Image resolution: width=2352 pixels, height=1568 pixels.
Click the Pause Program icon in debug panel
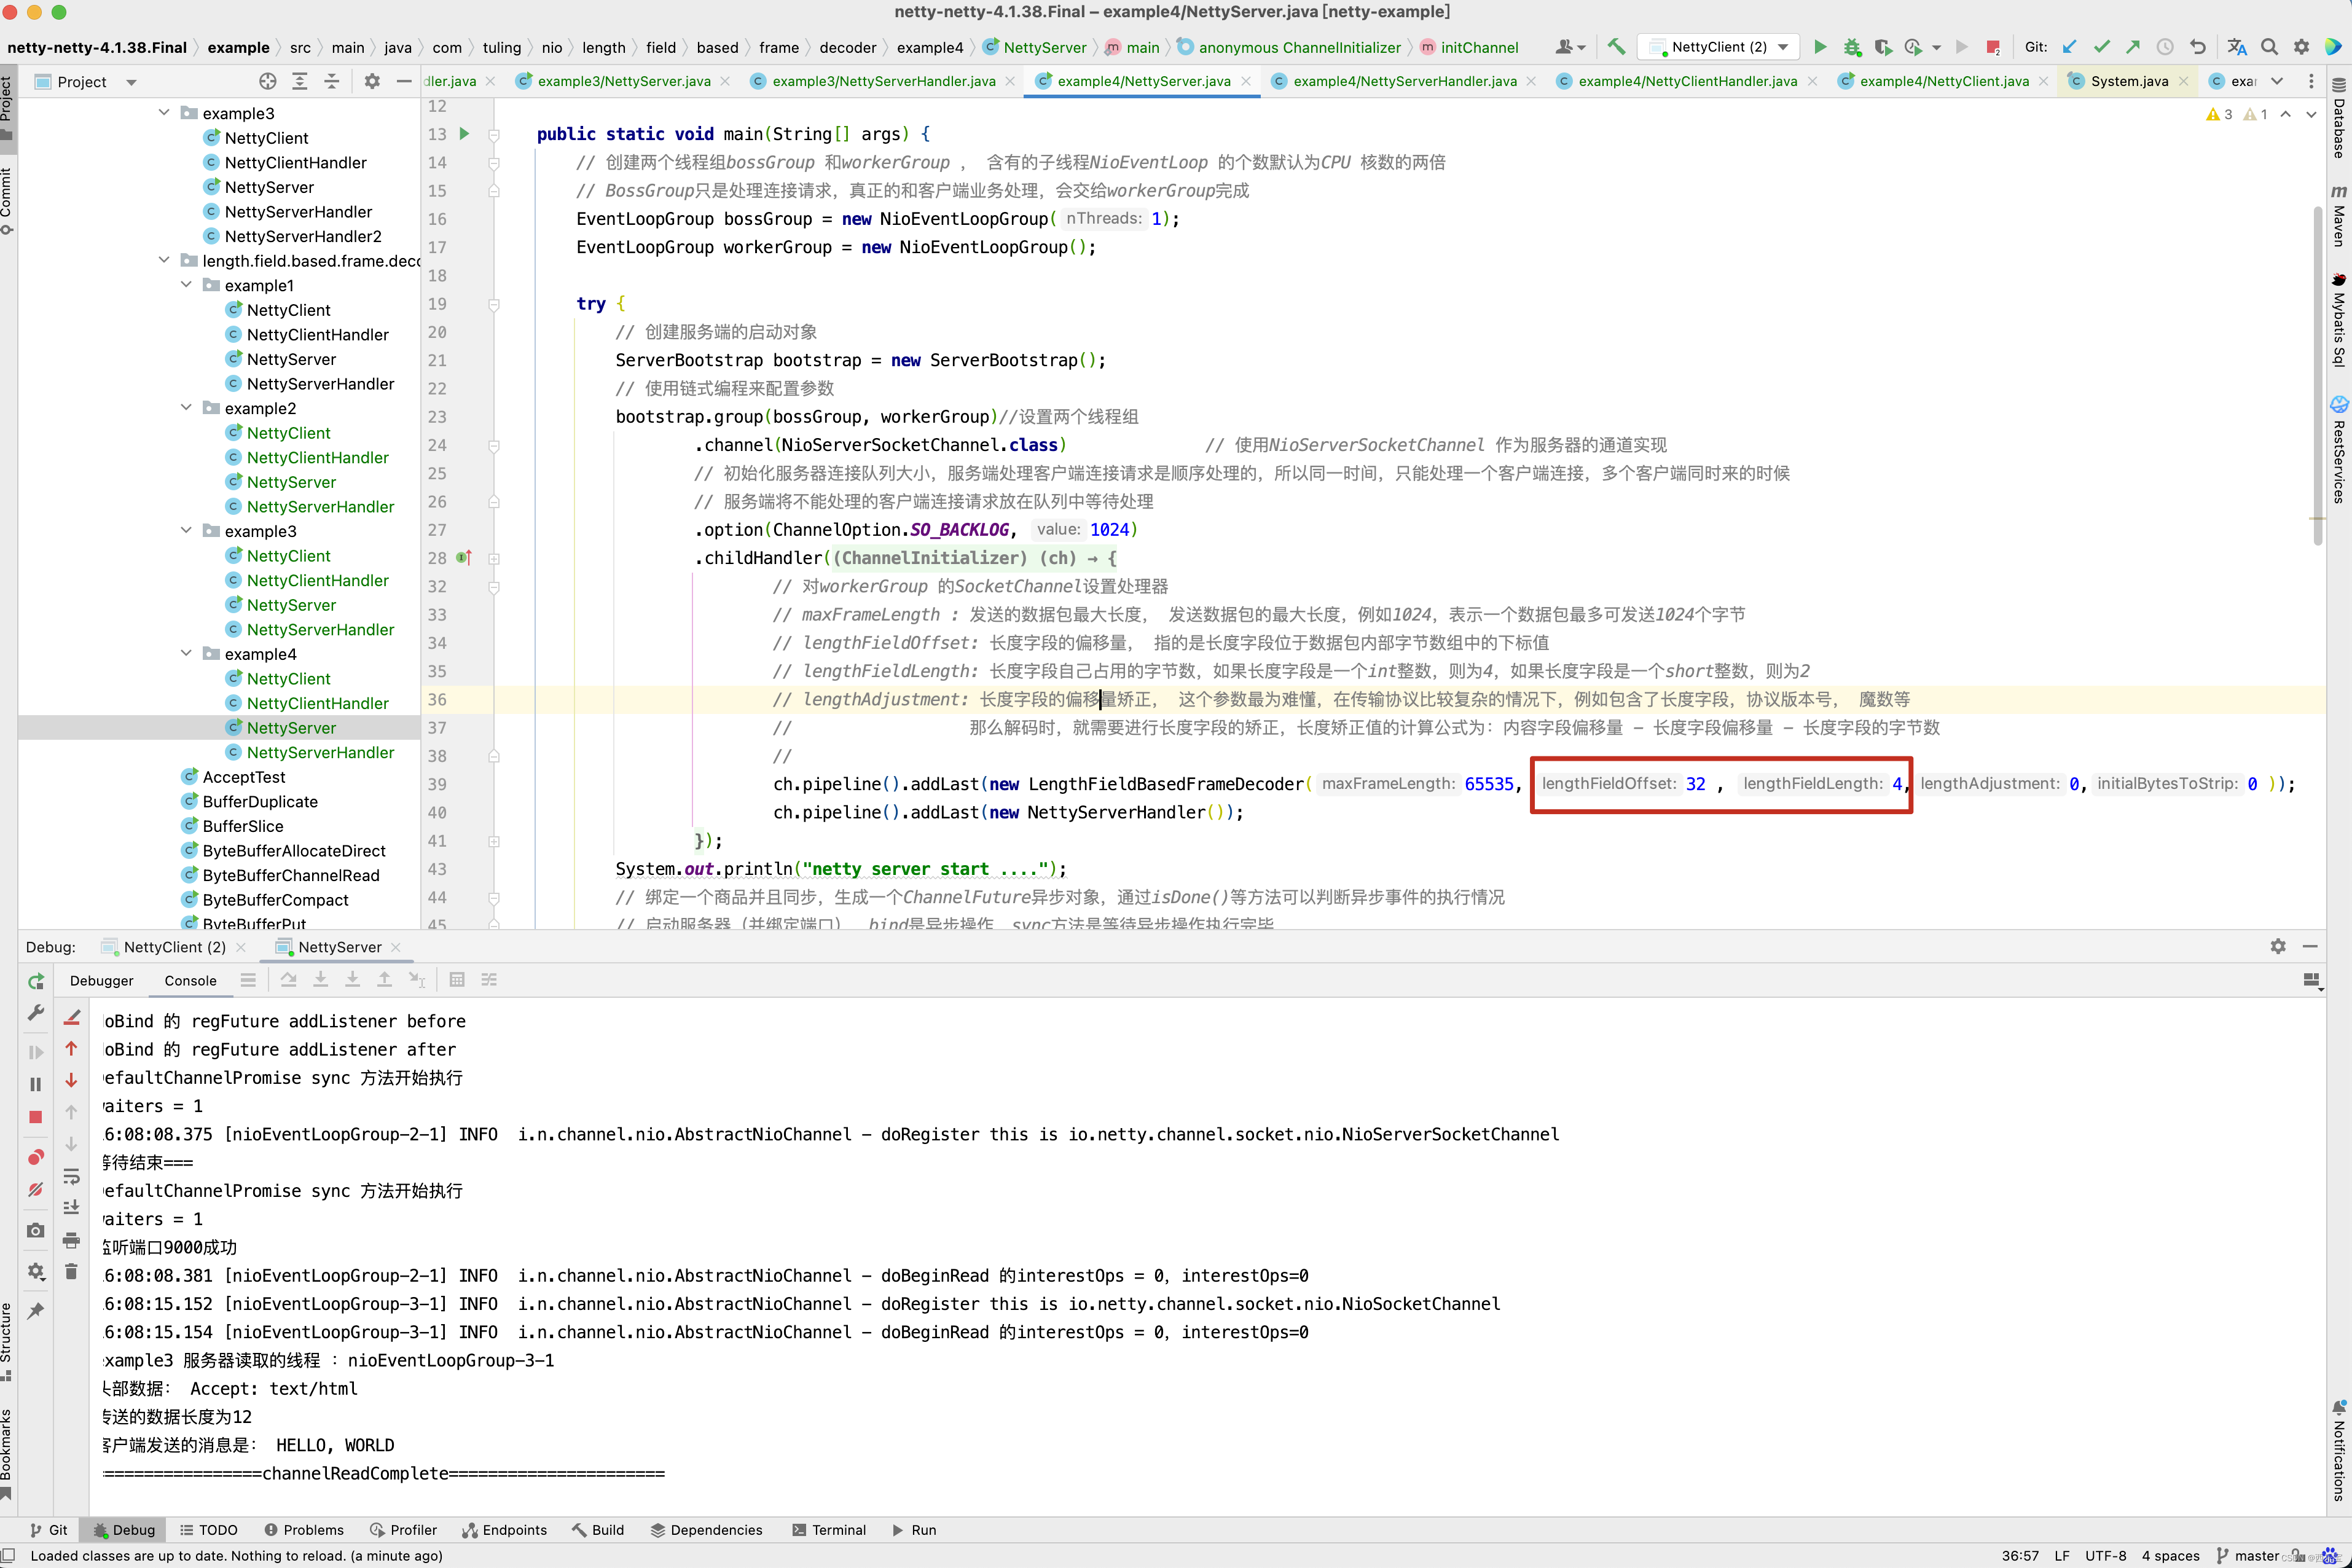36,1084
